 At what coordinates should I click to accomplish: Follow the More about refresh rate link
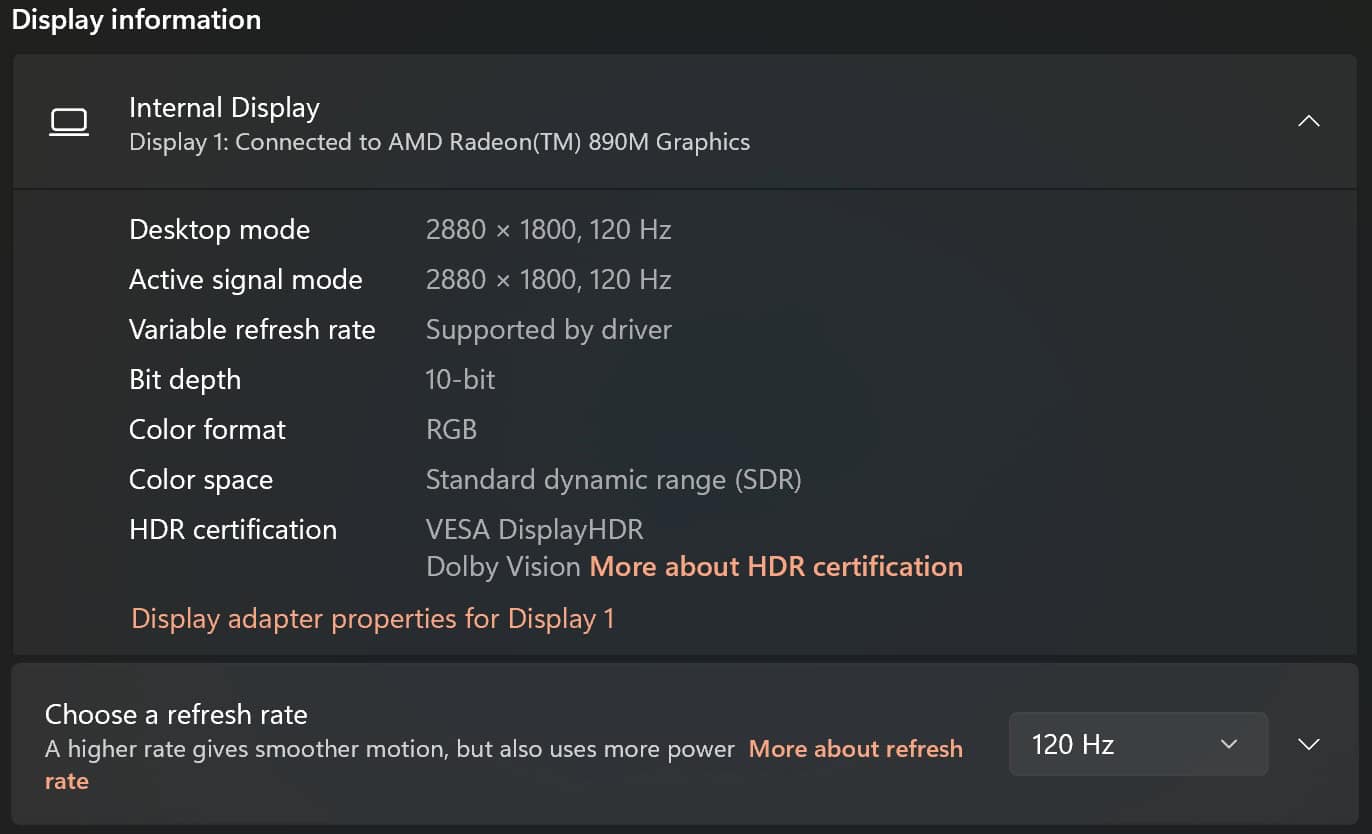click(504, 765)
